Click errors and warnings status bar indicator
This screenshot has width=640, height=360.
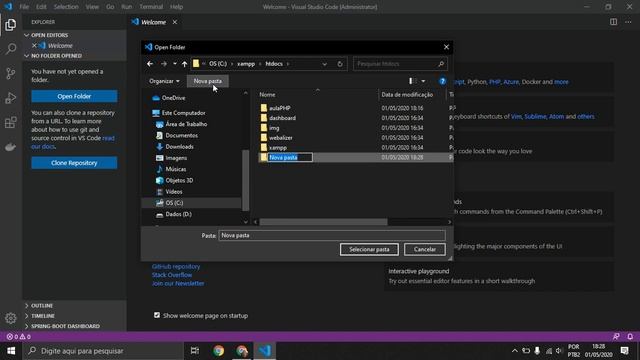click(x=19, y=337)
